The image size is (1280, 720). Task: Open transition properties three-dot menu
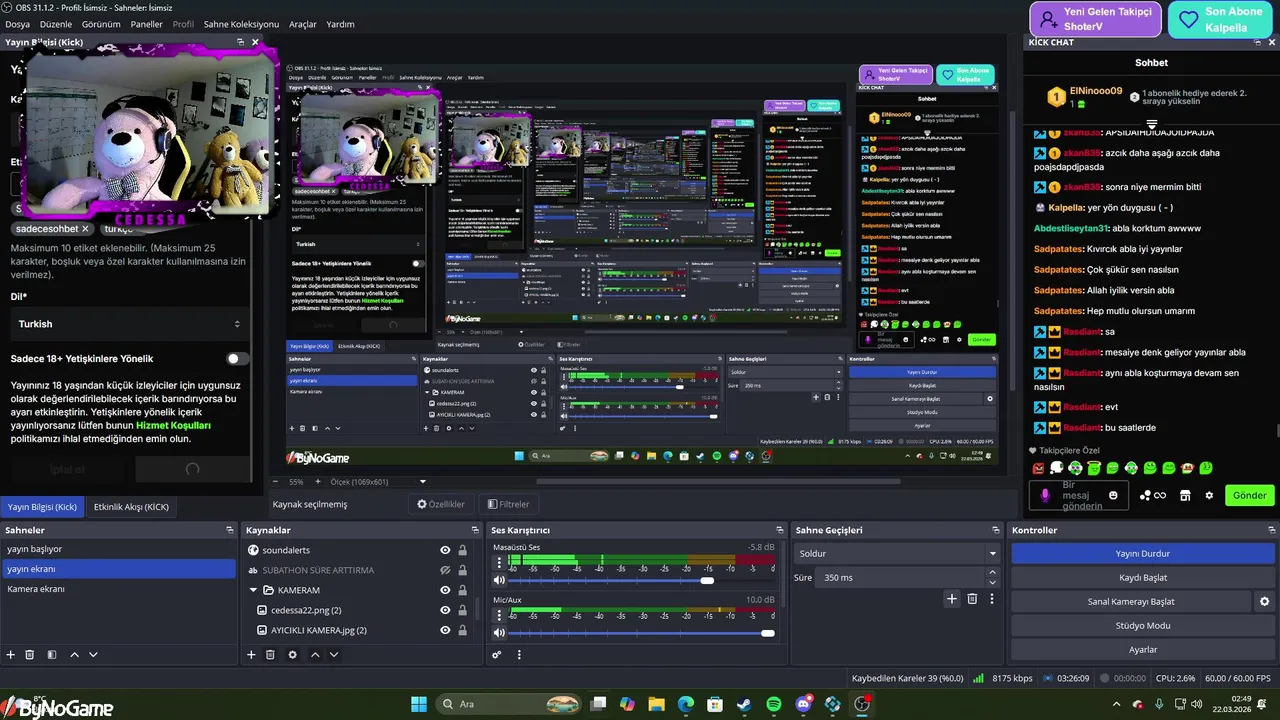point(992,598)
